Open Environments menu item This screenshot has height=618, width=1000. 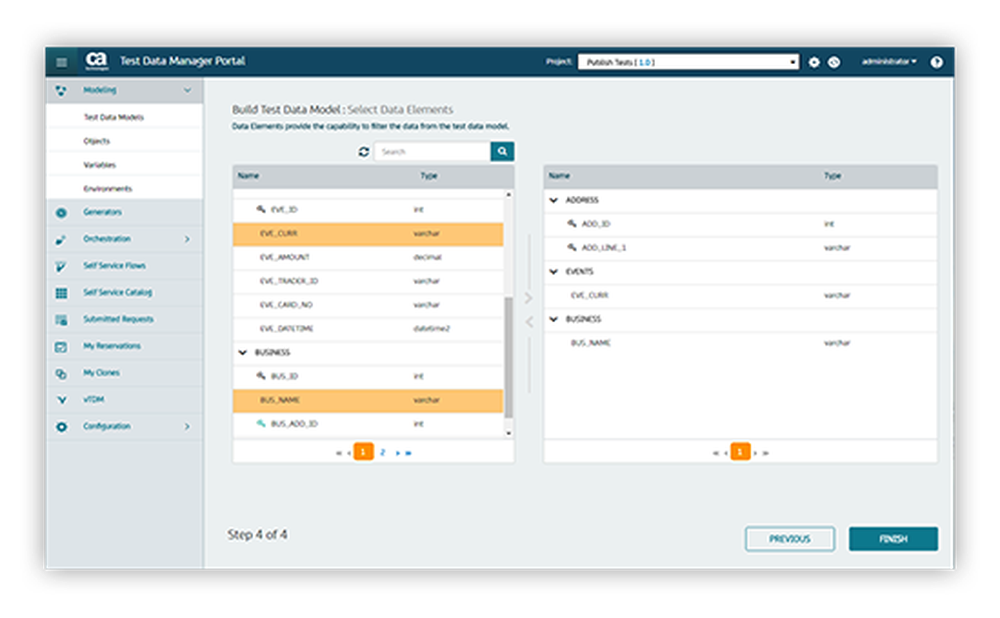pos(108,189)
